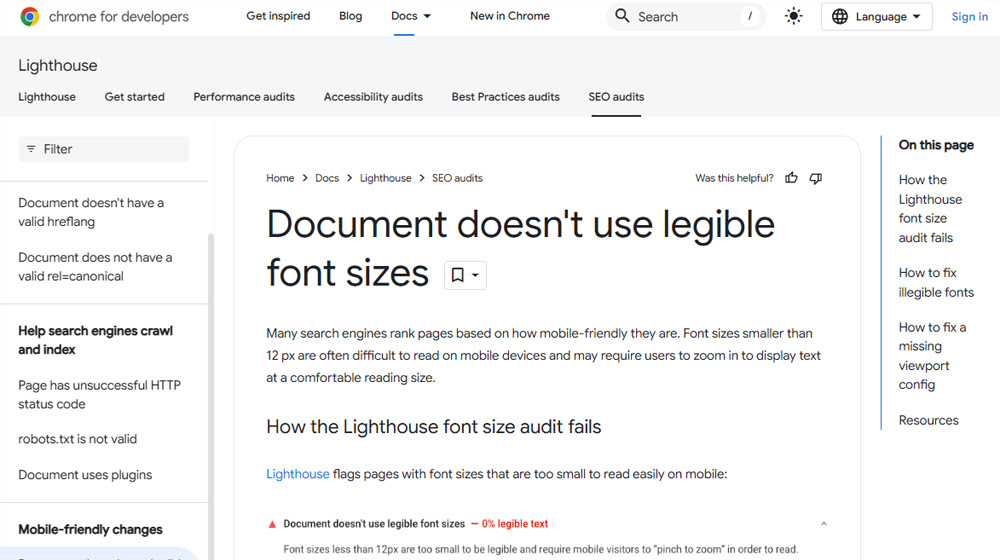
Task: Click the 'chrome for developers' site title
Action: pos(119,17)
